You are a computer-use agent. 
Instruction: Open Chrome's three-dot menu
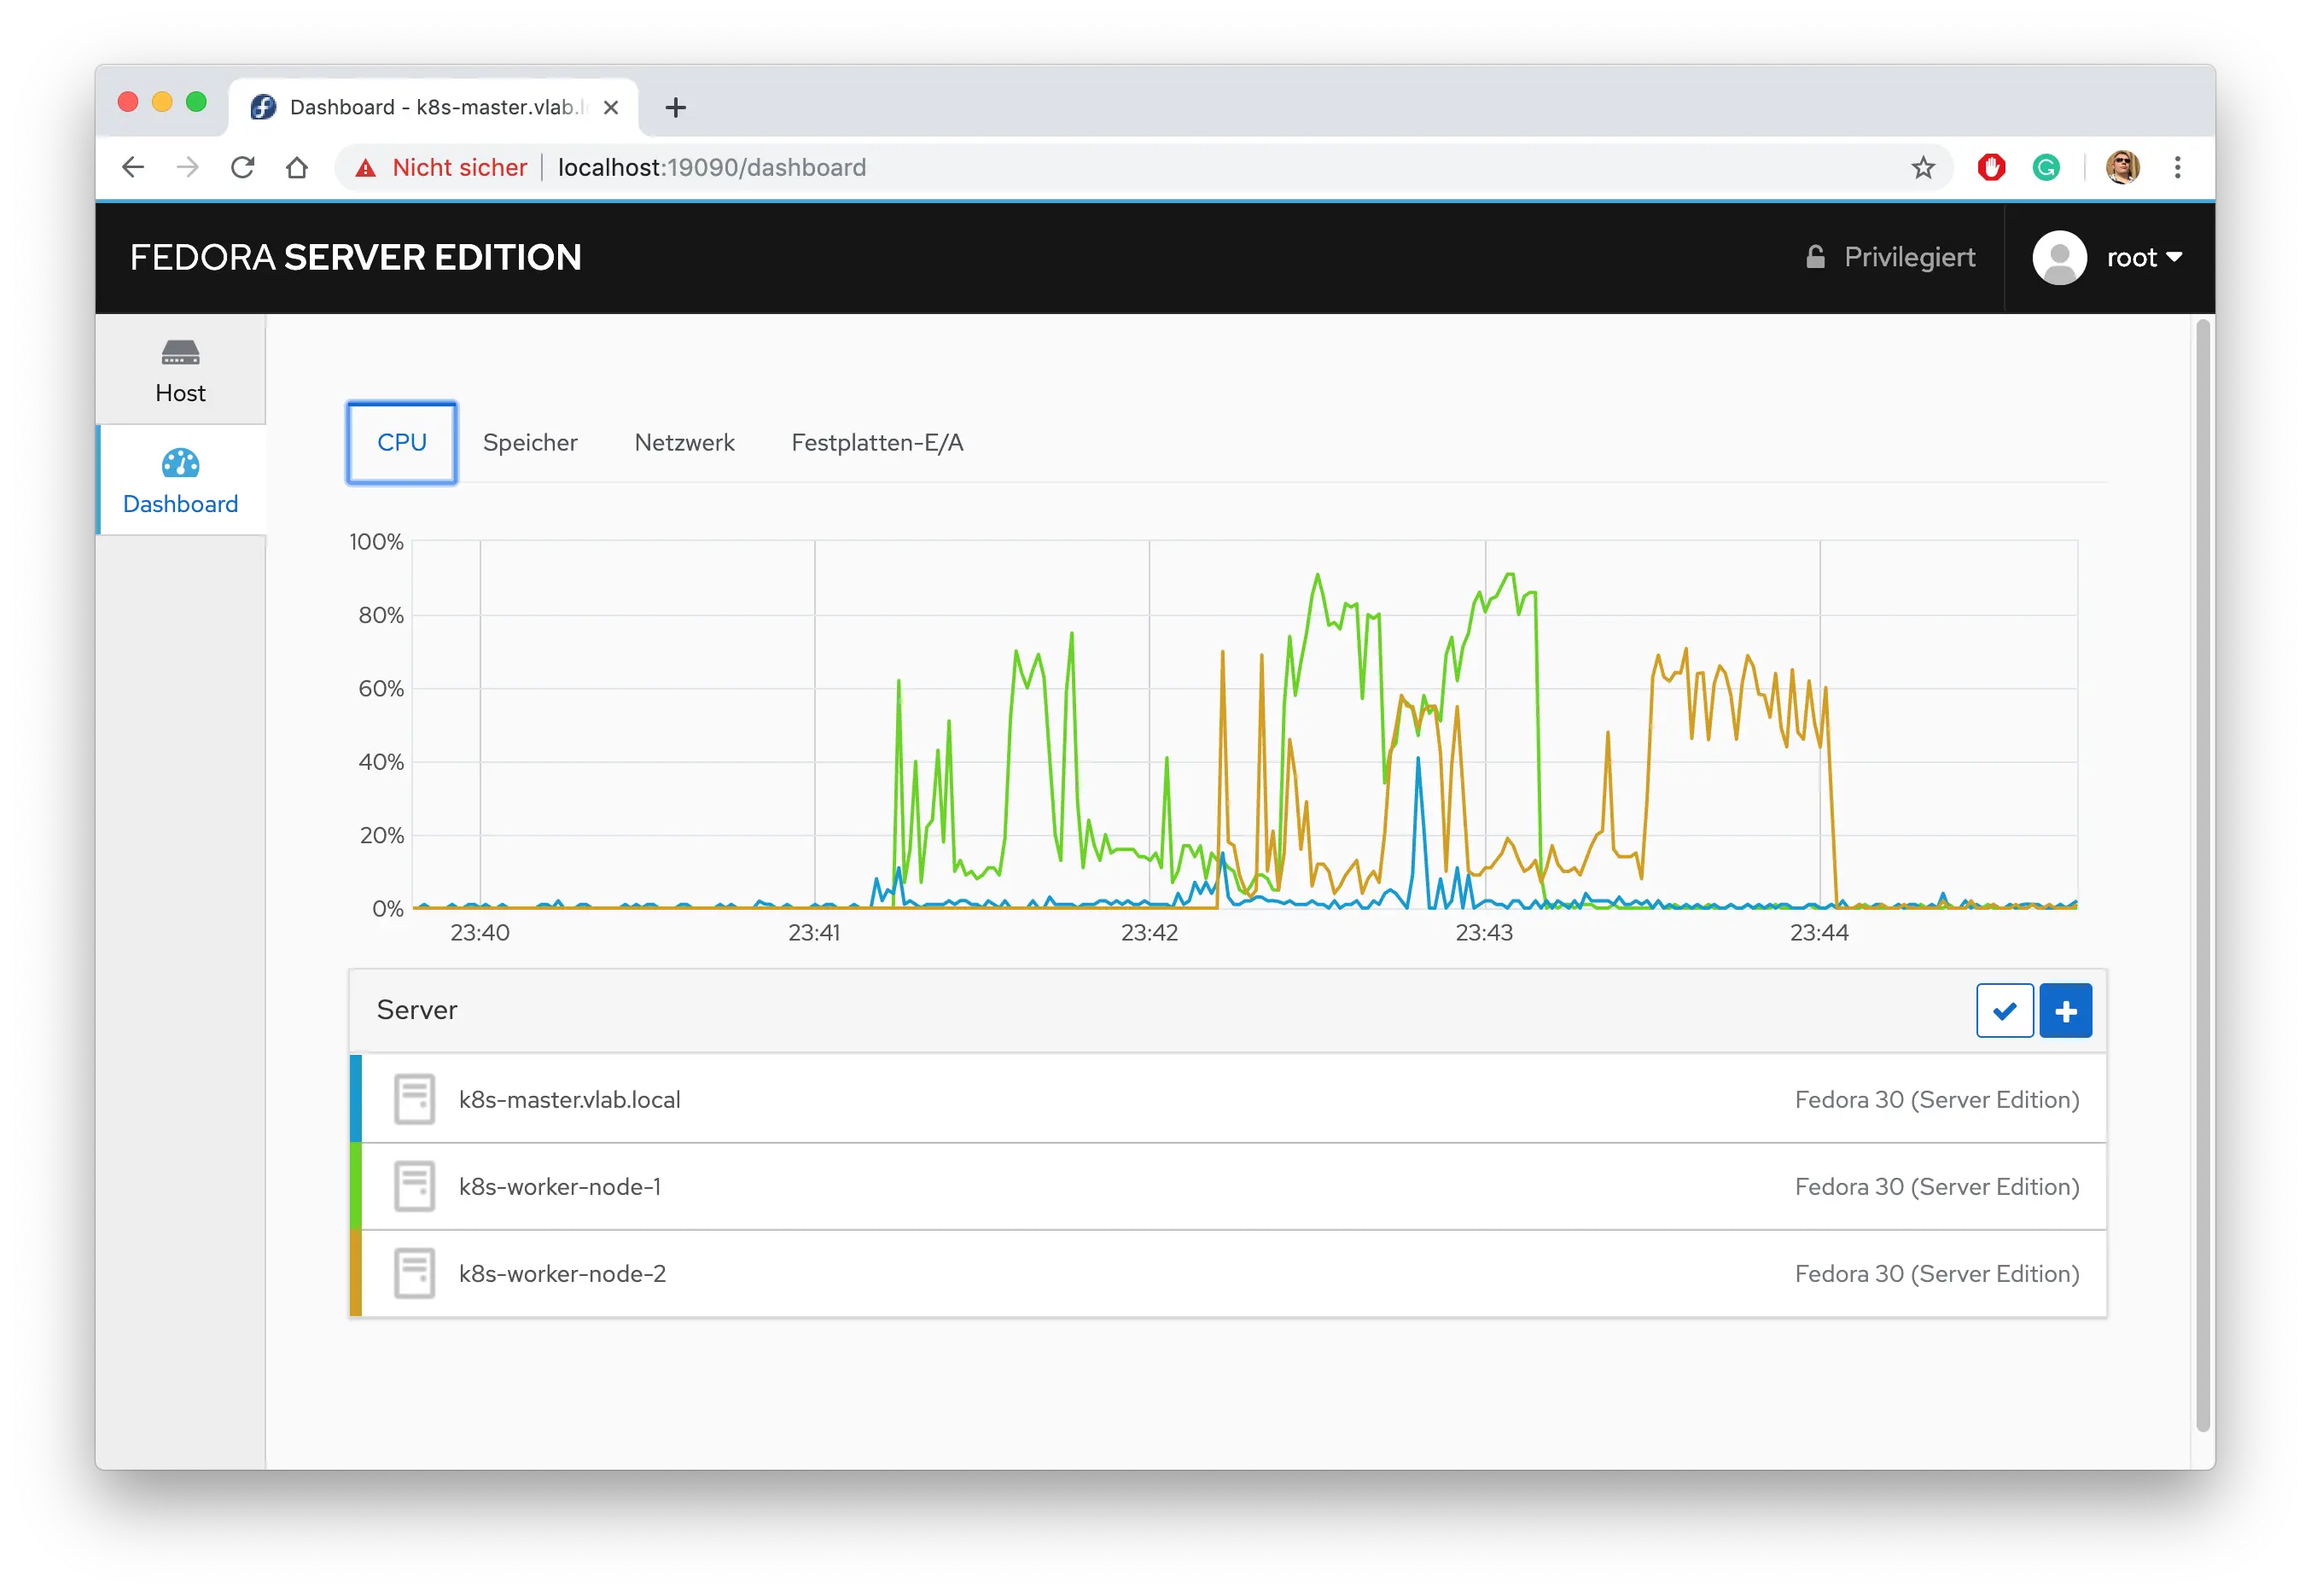[2177, 167]
